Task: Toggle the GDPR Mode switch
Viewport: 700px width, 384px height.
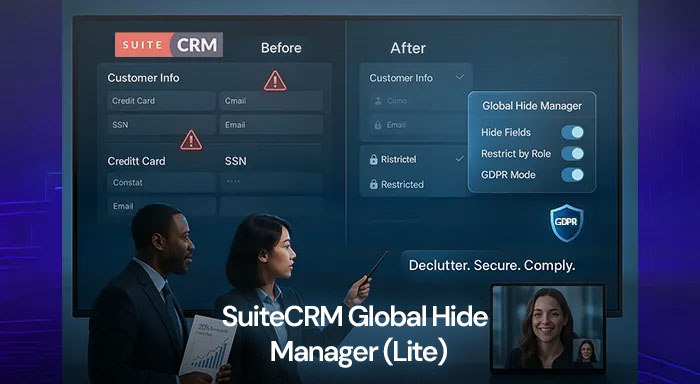Action: (x=572, y=175)
